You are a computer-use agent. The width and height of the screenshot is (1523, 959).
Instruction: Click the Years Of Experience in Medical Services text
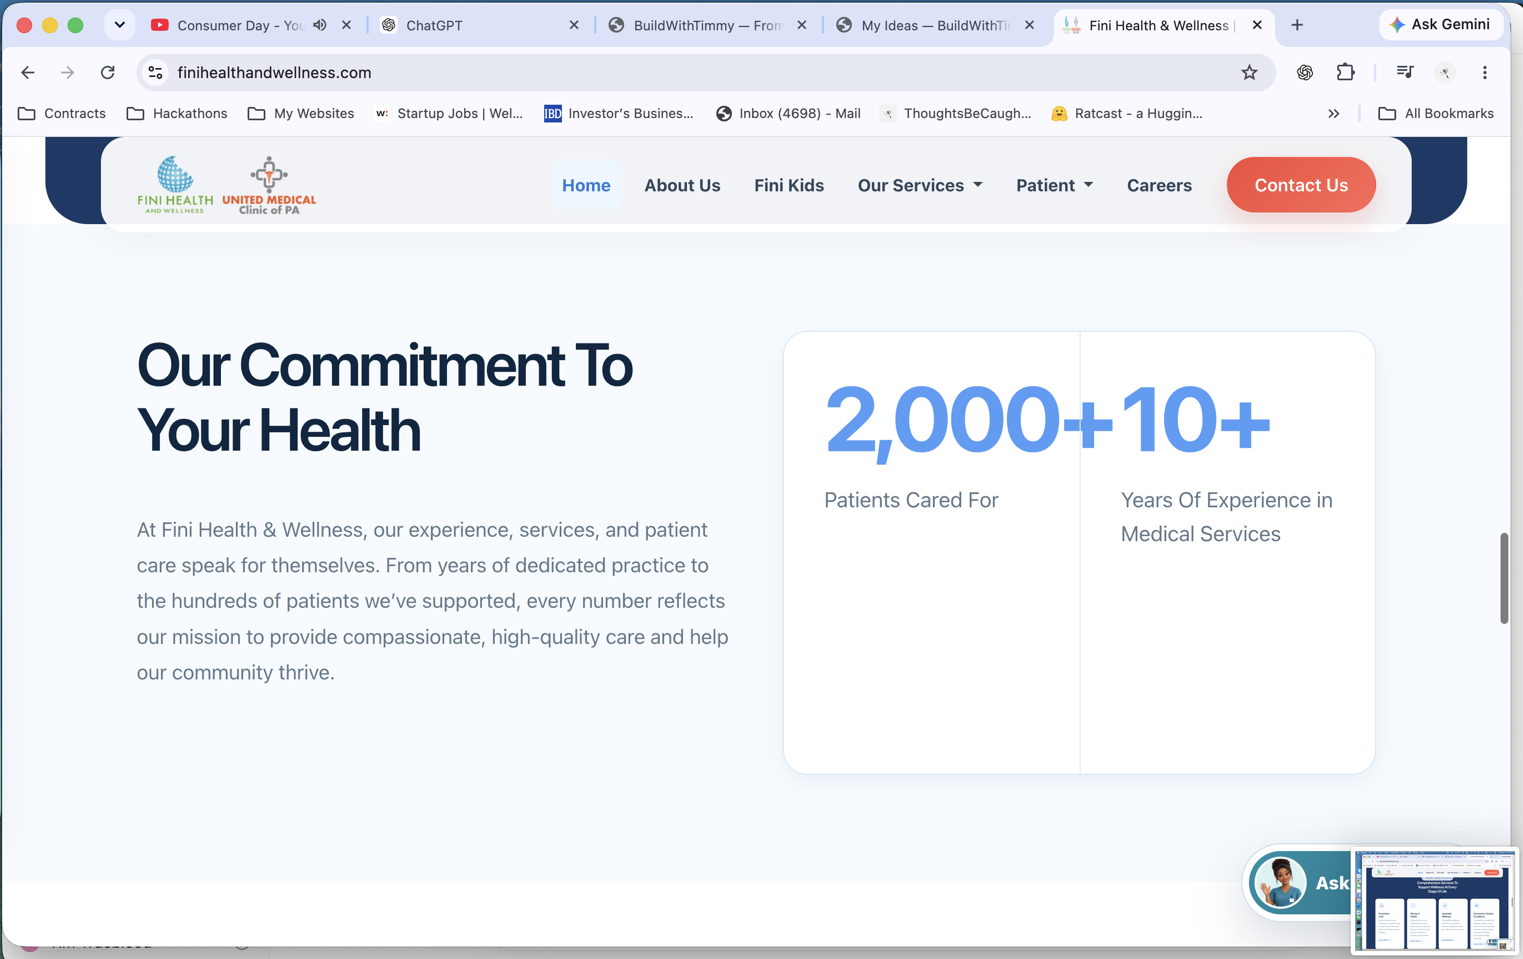(1227, 517)
